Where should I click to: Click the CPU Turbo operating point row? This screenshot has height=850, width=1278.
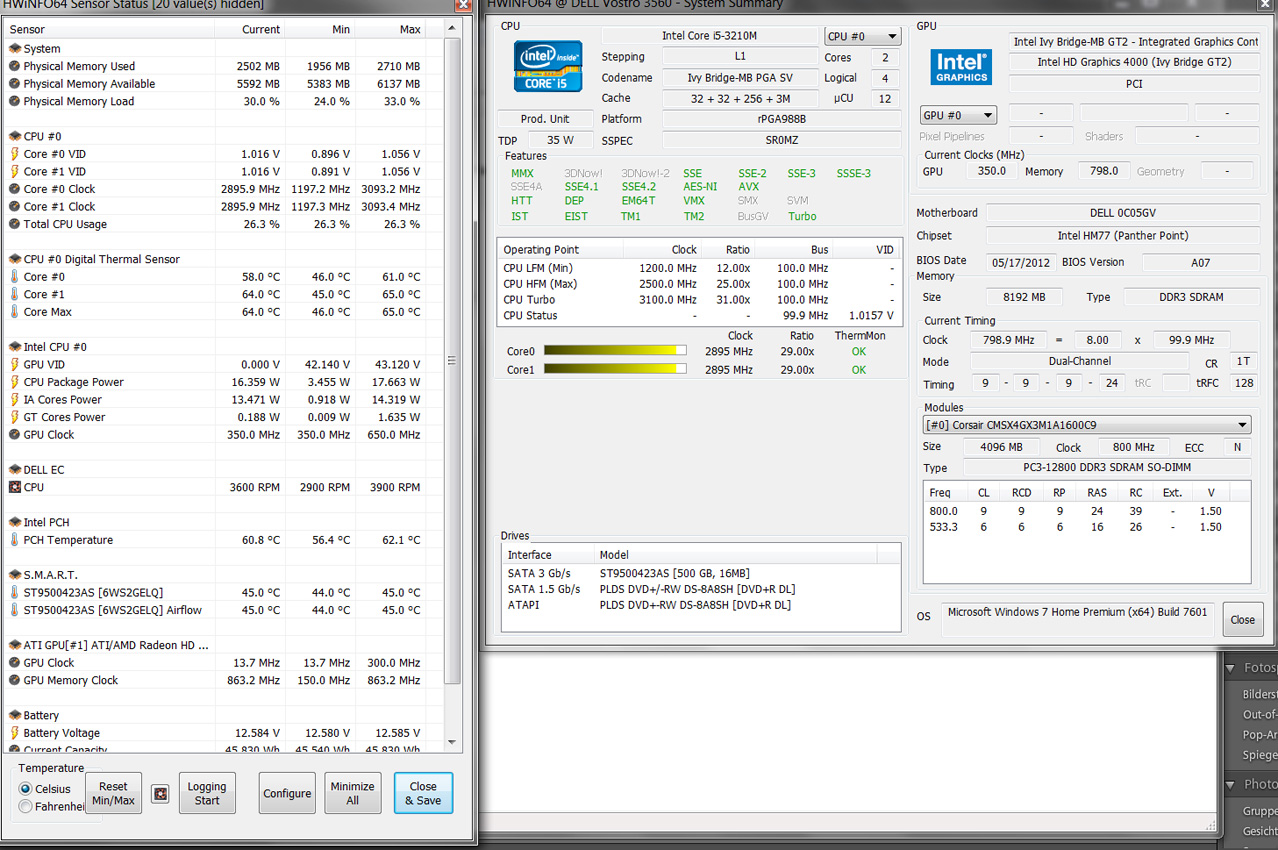coord(701,300)
